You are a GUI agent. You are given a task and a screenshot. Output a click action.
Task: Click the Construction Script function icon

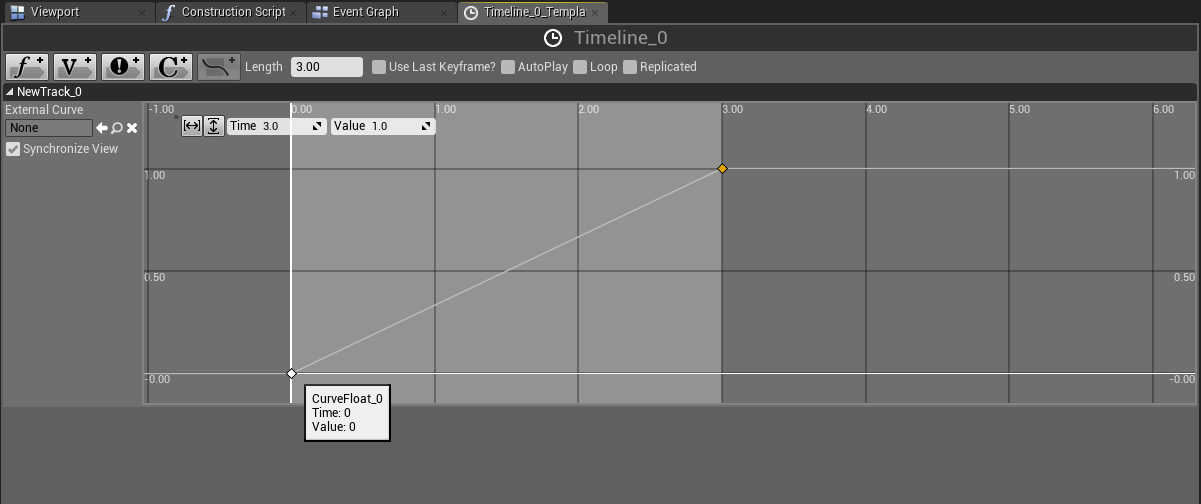pyautogui.click(x=169, y=12)
